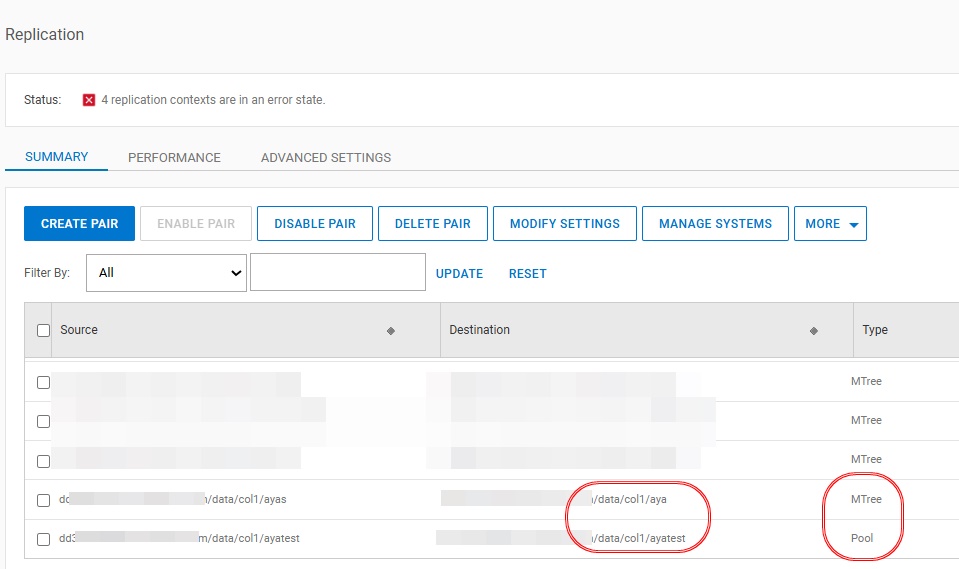Check the third MTree row checkbox
Viewport: 959px width, 569px height.
pyautogui.click(x=43, y=461)
